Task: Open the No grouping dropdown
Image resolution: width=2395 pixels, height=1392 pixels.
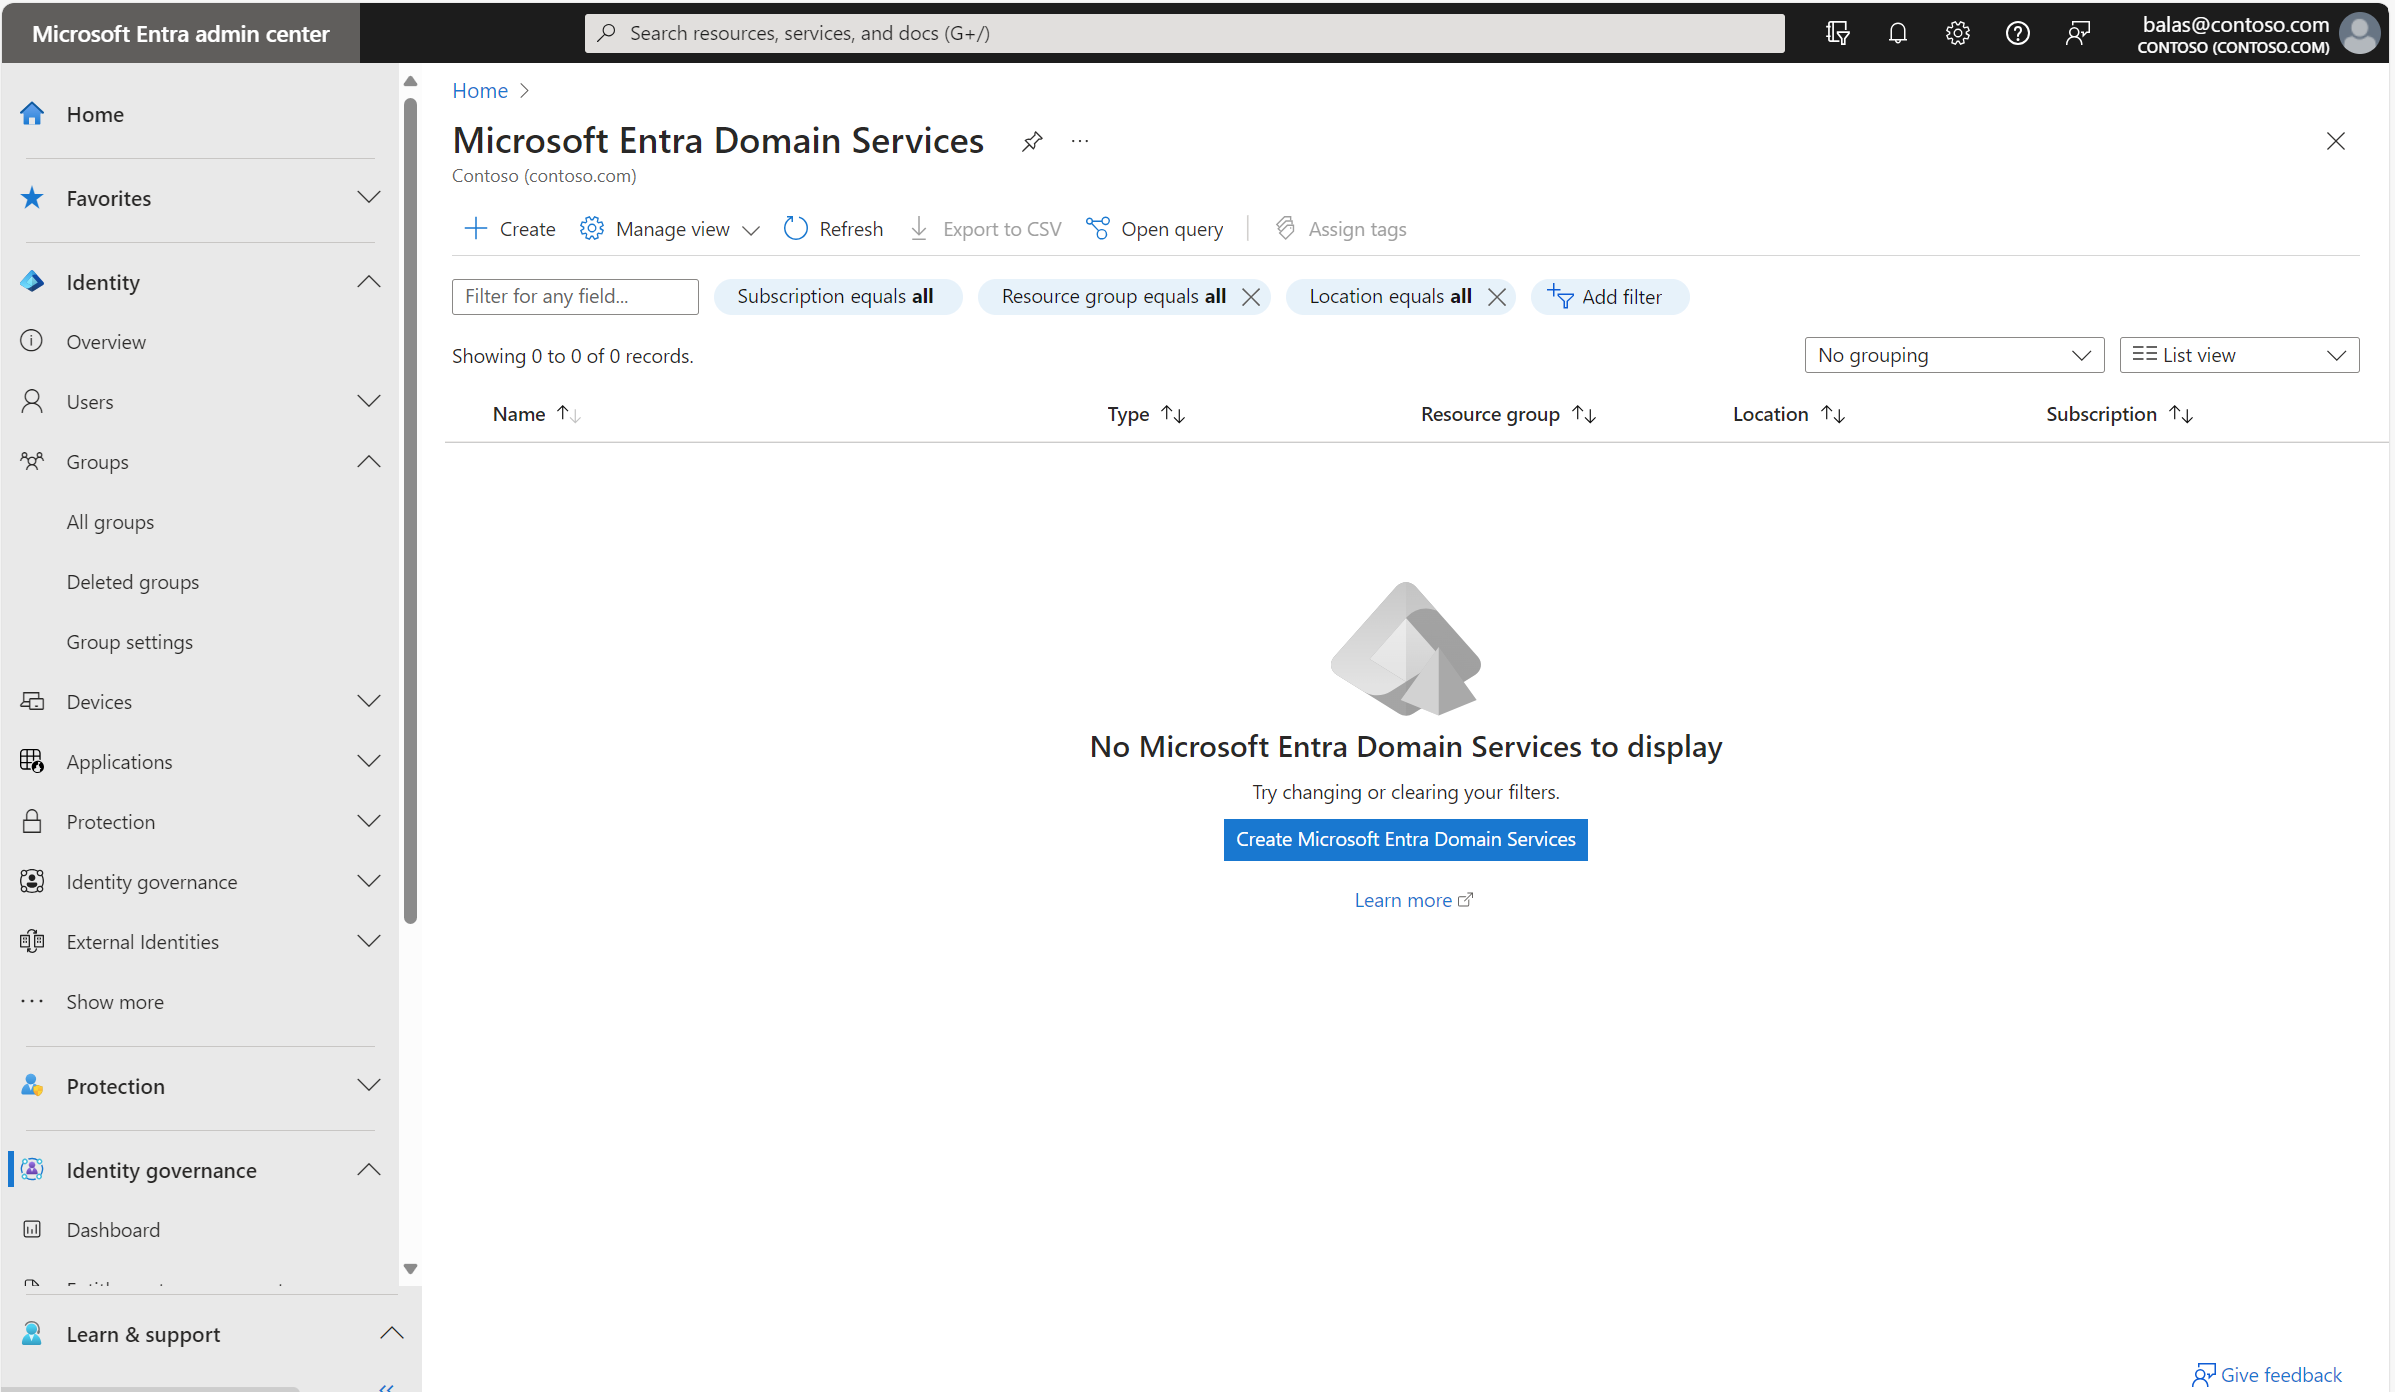Action: coord(1953,355)
